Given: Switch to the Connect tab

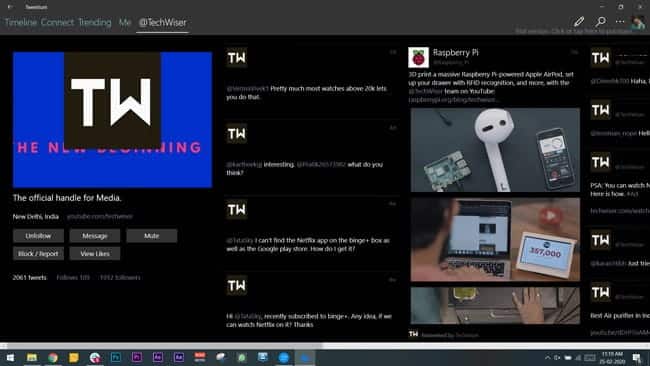Looking at the screenshot, I should click(x=57, y=22).
